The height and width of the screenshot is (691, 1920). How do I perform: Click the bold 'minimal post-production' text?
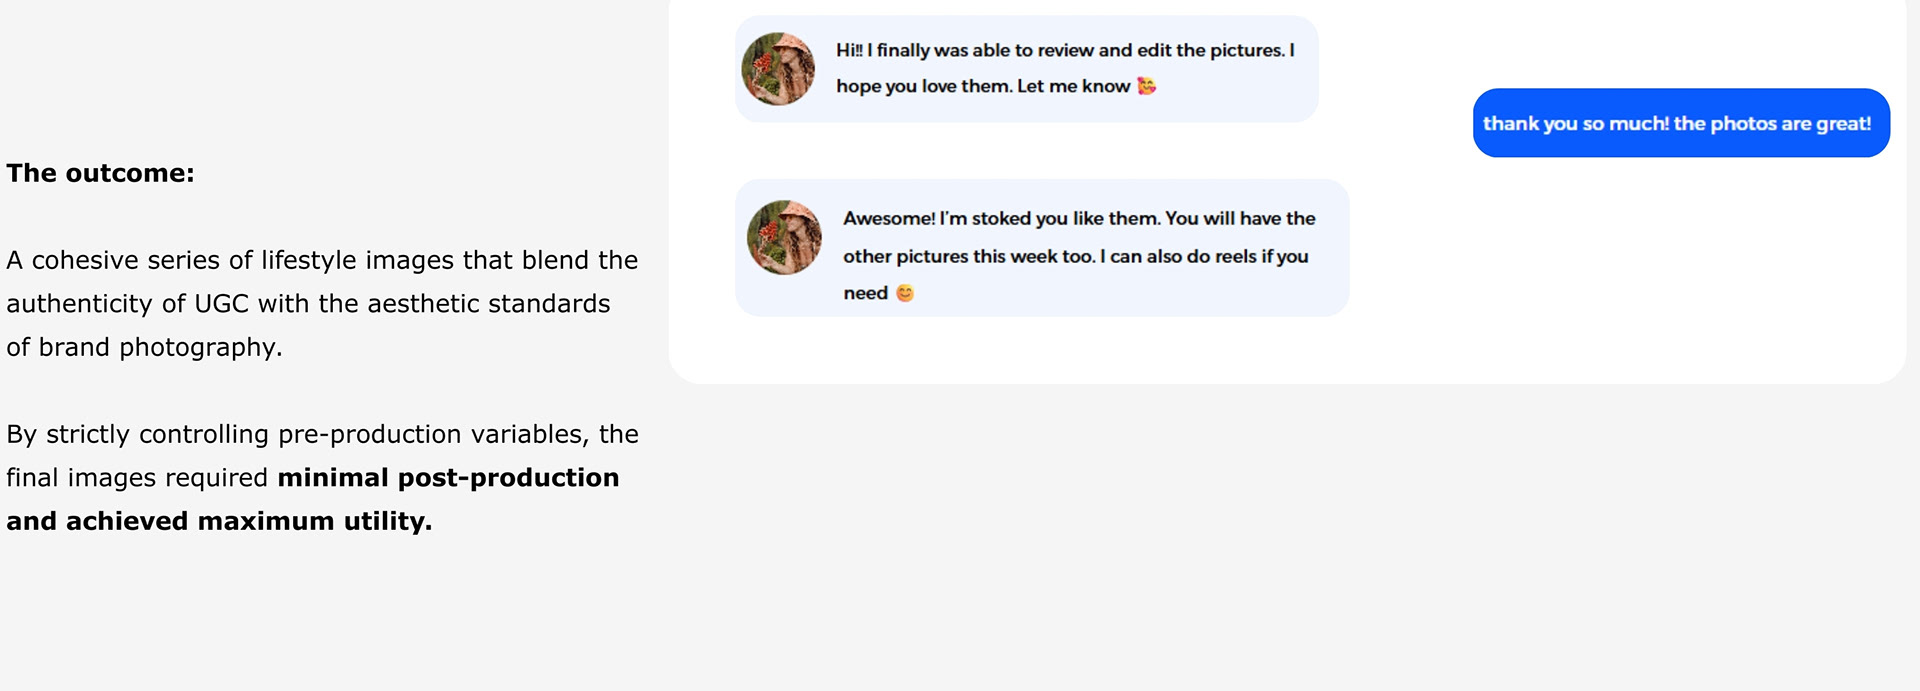point(448,478)
